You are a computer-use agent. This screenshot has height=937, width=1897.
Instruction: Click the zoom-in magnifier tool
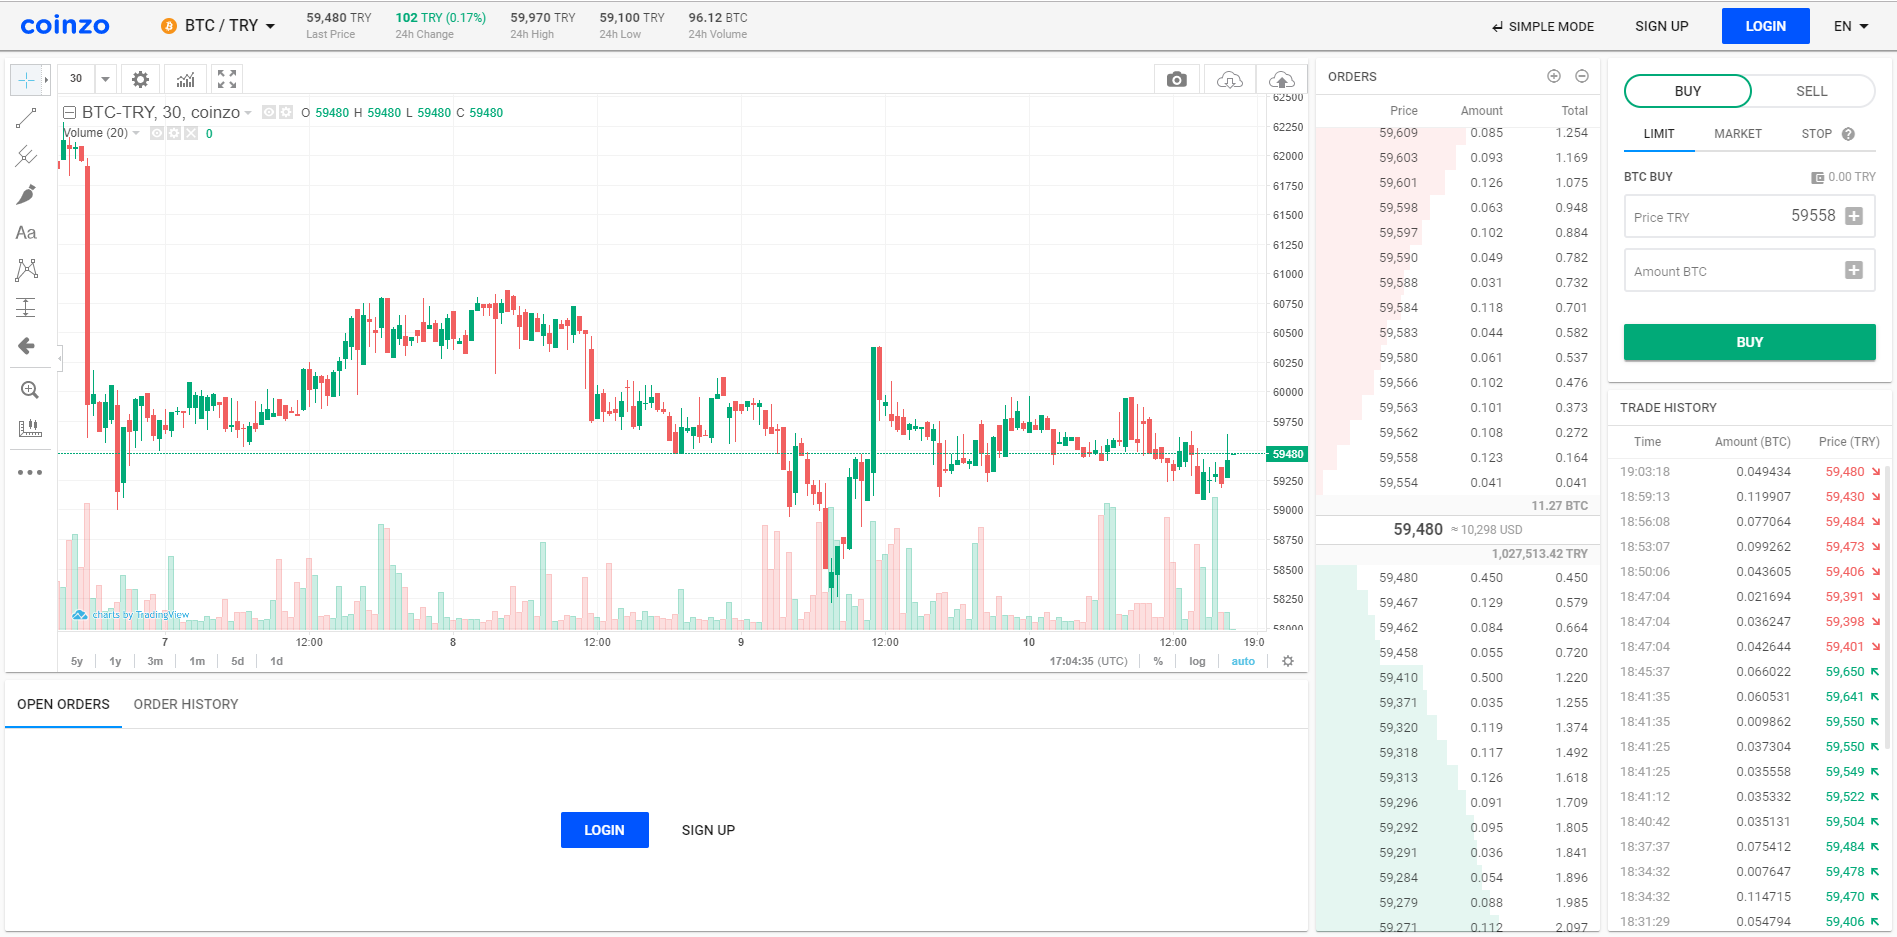point(29,390)
